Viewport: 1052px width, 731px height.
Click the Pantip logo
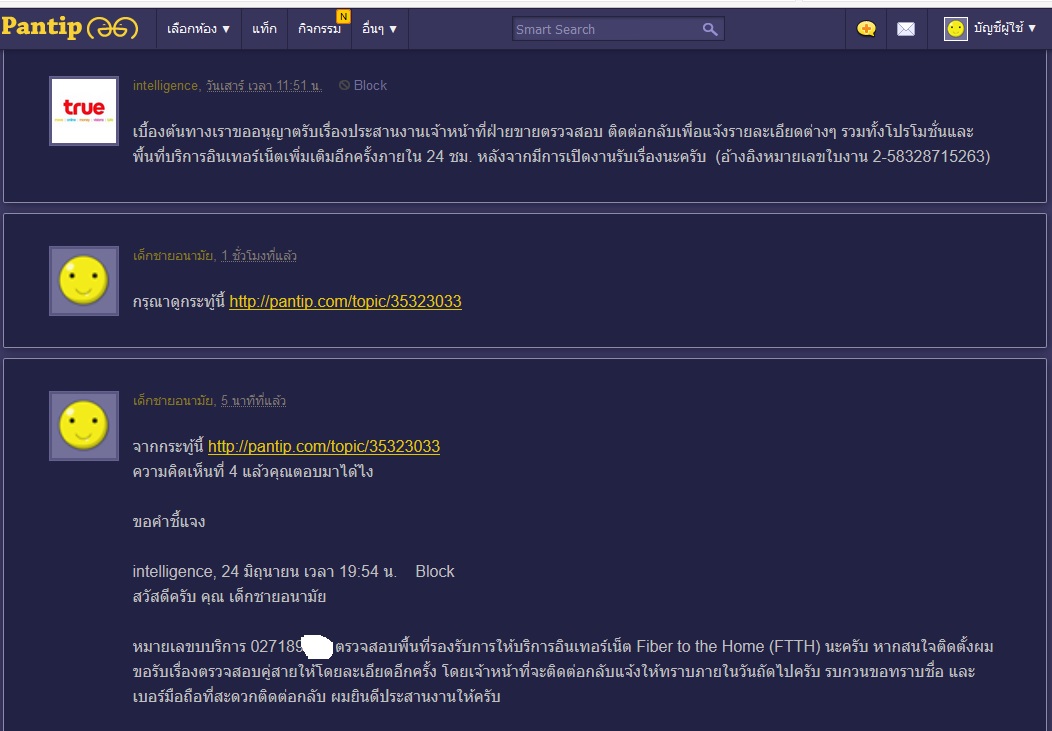70,28
